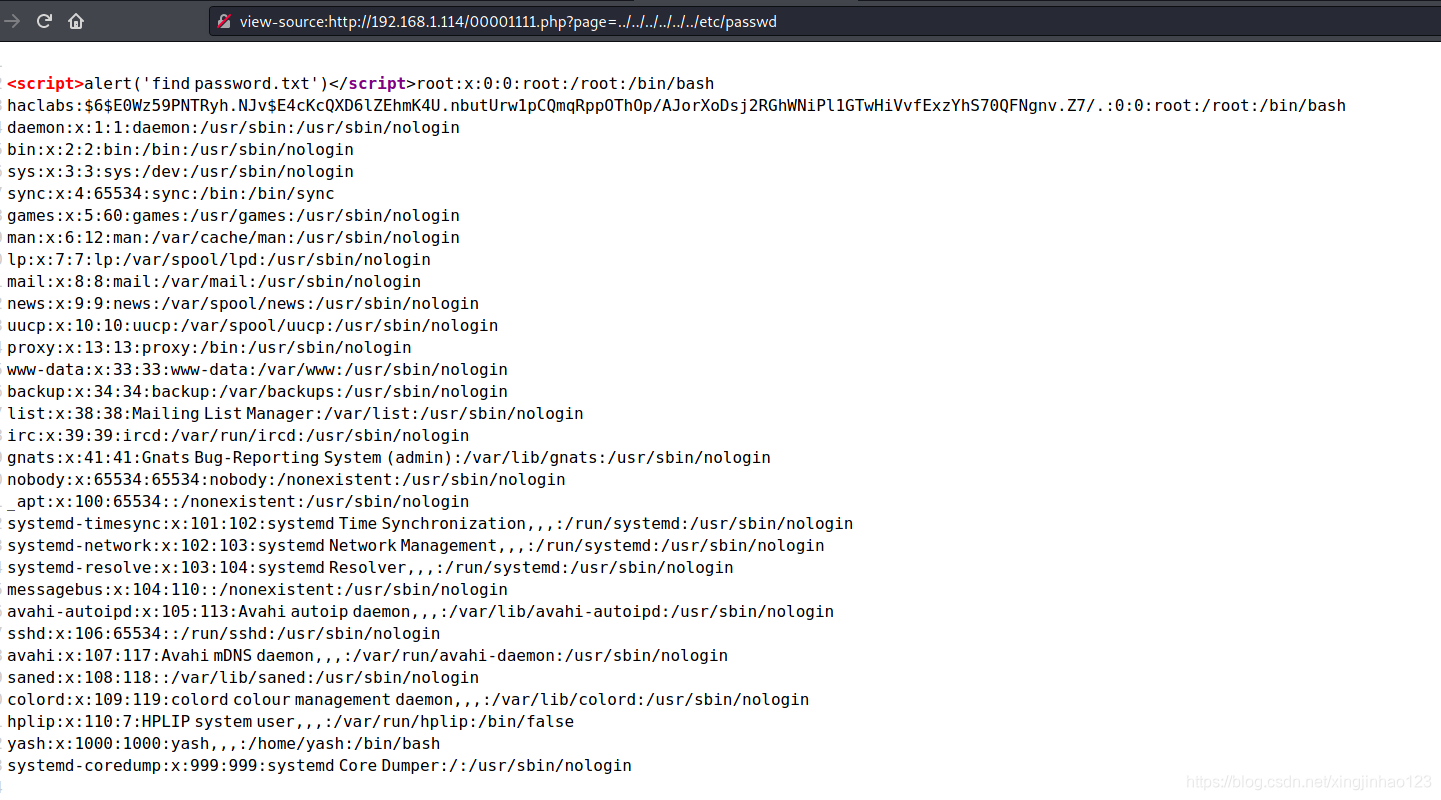Go to the browser home page
The height and width of the screenshot is (800, 1441).
pos(76,21)
